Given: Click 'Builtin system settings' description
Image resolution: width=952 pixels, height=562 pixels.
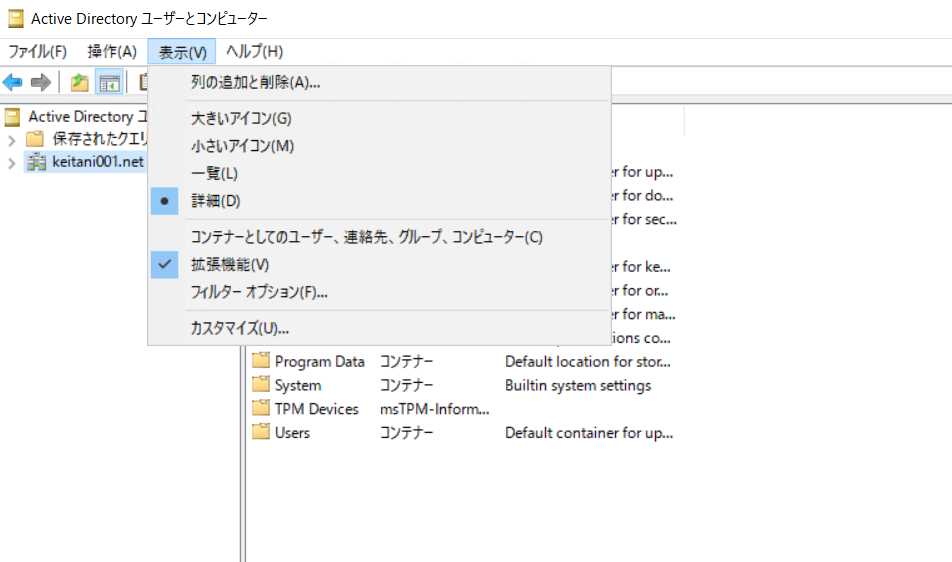Looking at the screenshot, I should click(x=578, y=385).
